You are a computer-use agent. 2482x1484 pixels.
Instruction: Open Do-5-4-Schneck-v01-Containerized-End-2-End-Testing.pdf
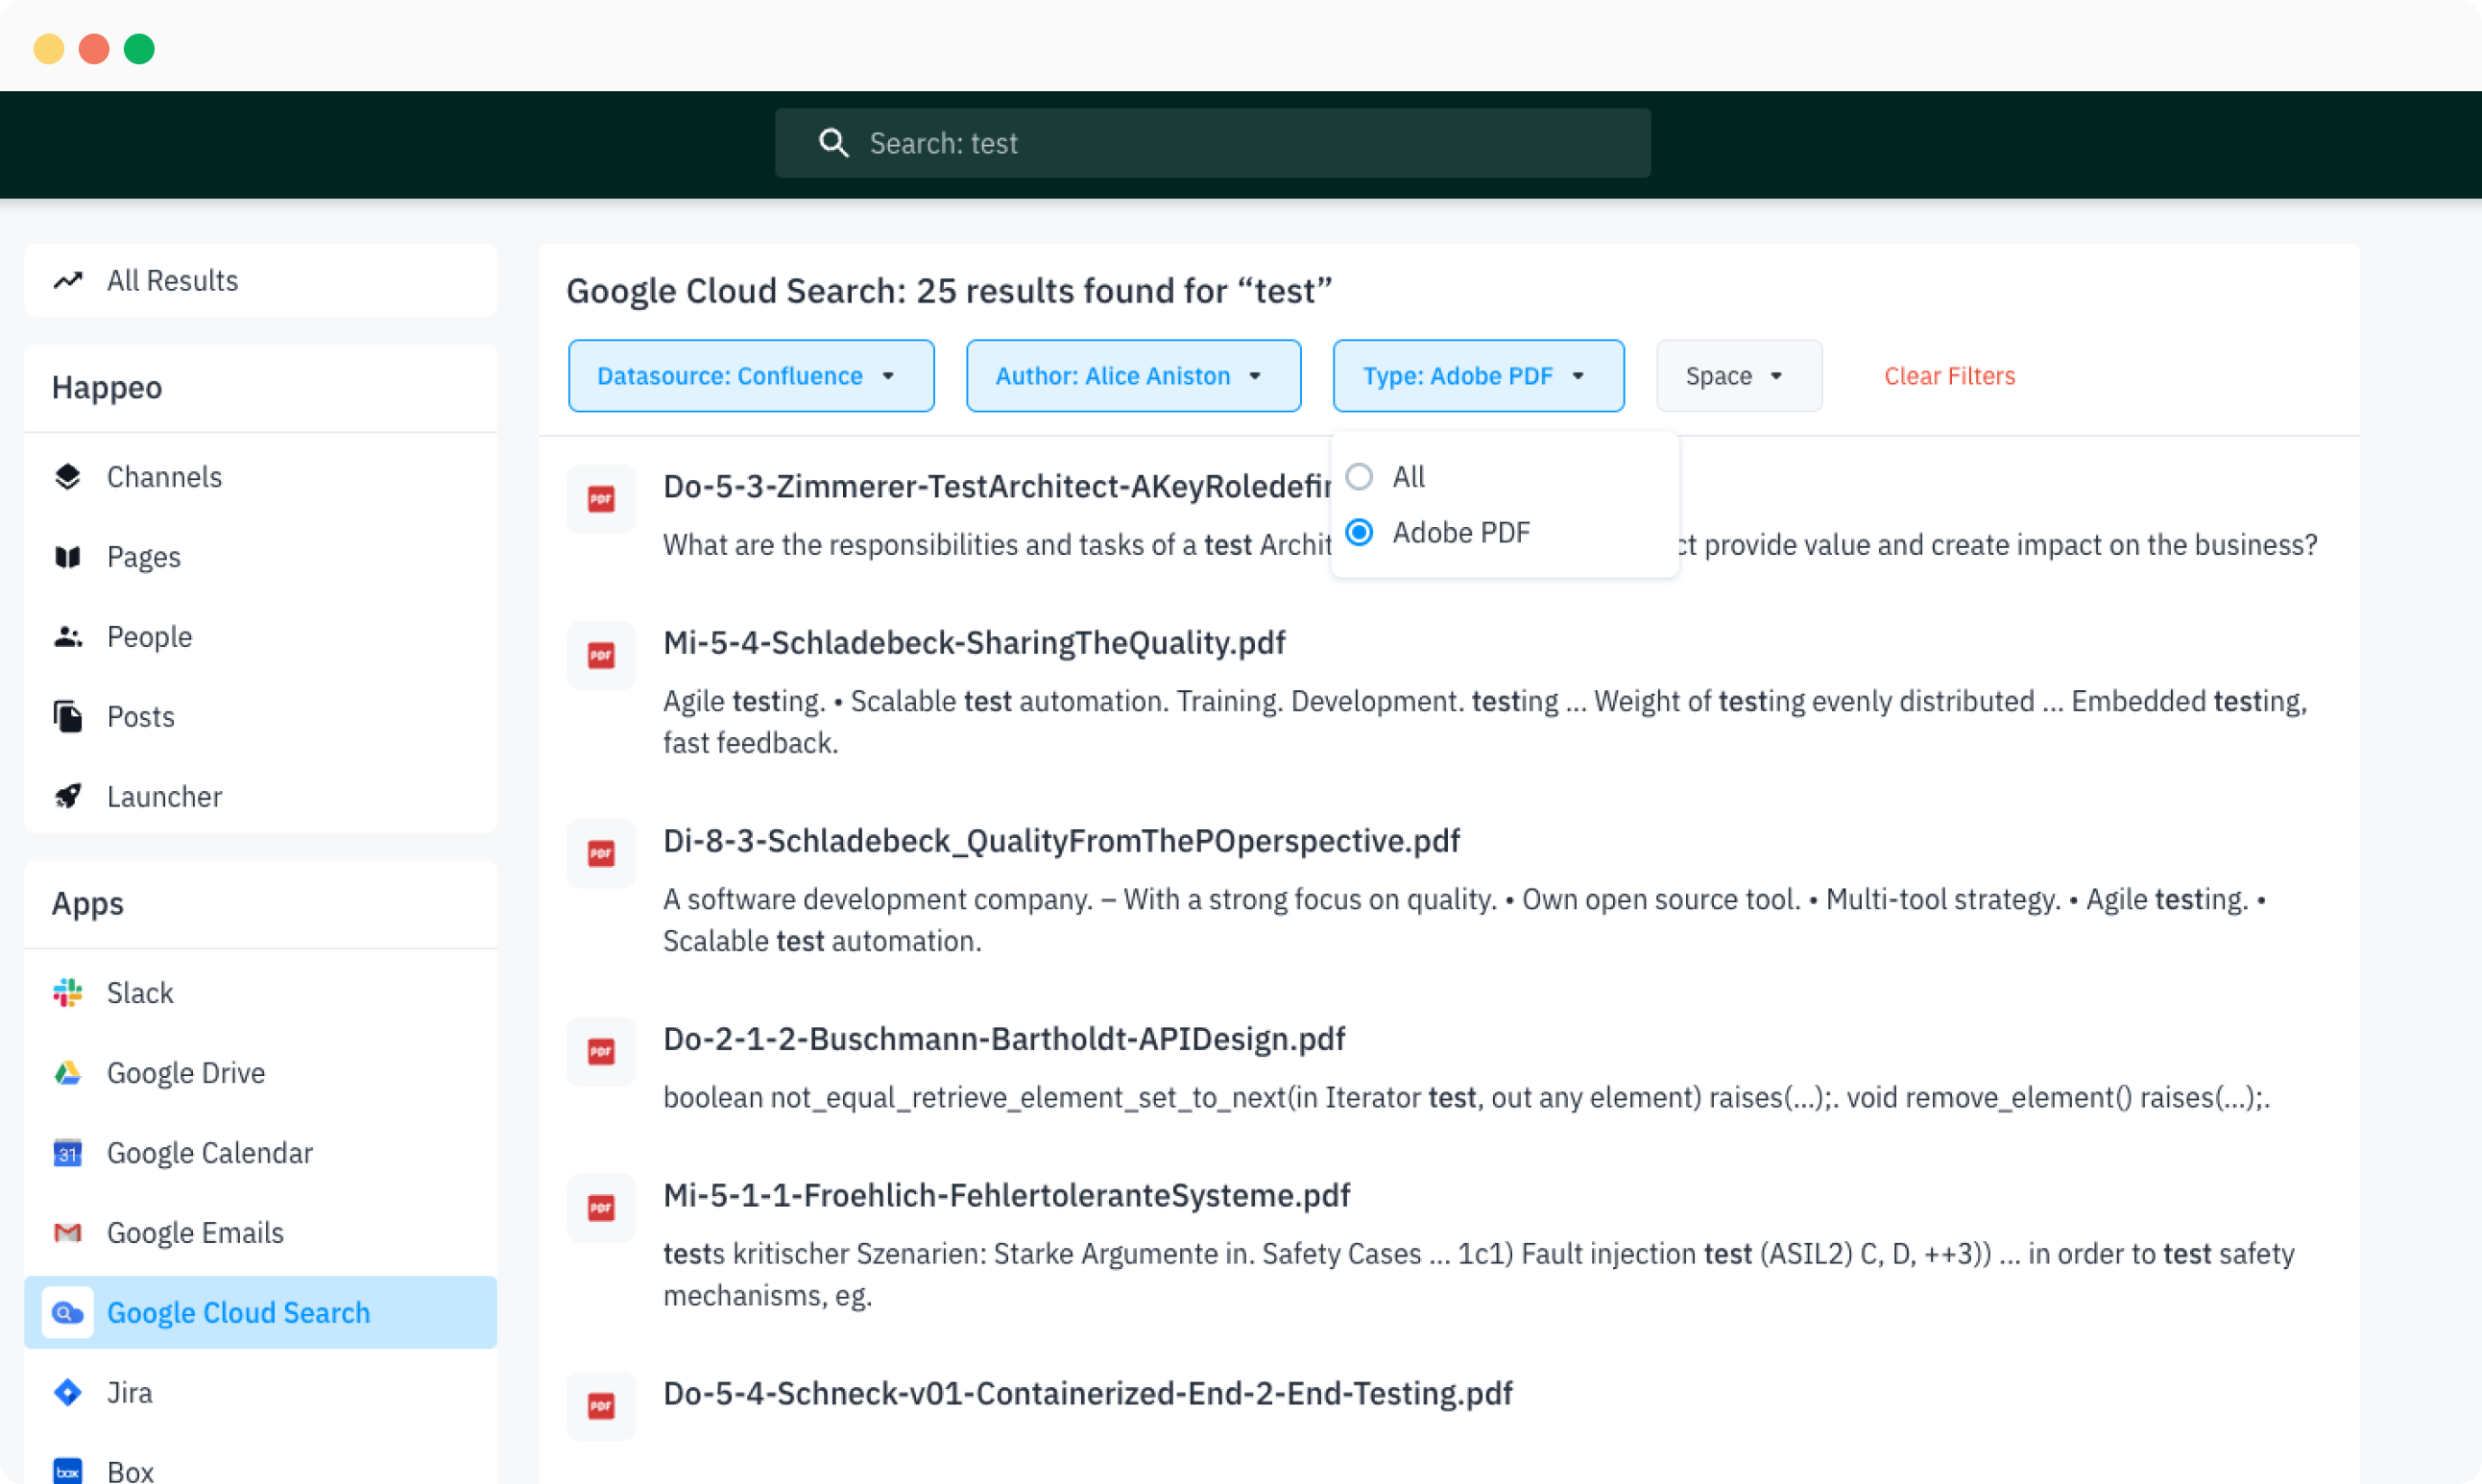(x=1088, y=1393)
